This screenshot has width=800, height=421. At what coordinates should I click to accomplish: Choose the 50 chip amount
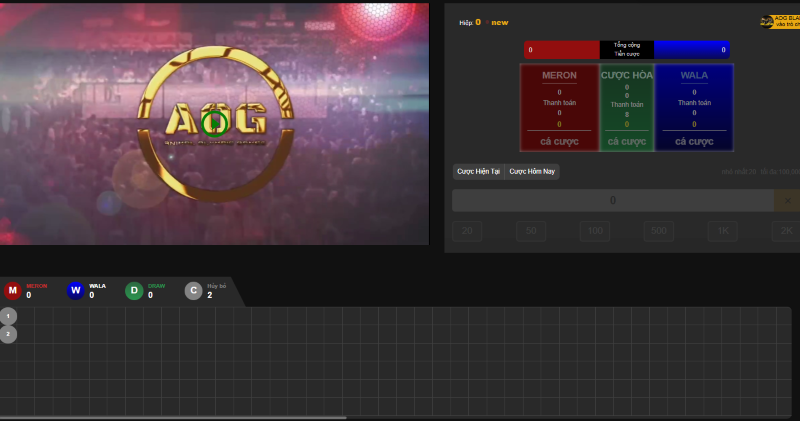531,232
